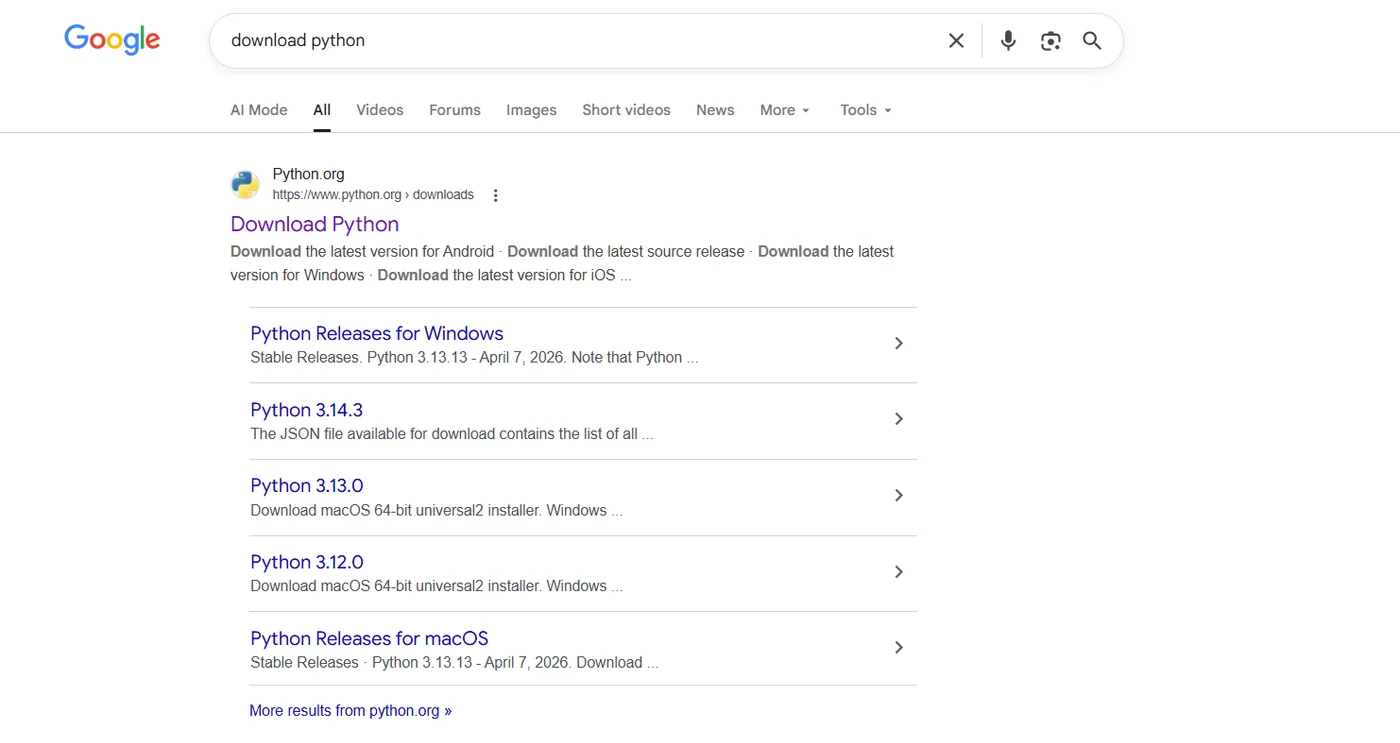The width and height of the screenshot is (1400, 743).
Task: Click chevron on Python 3.14.3 row
Action: [899, 419]
